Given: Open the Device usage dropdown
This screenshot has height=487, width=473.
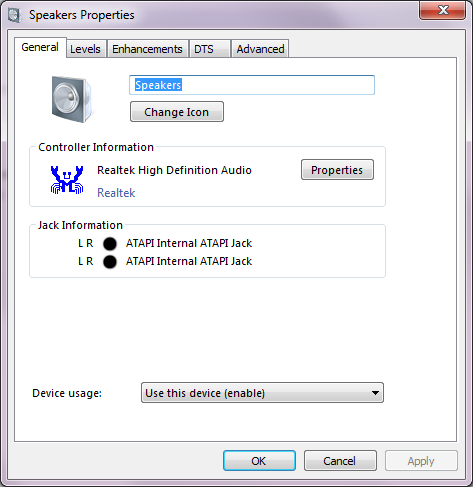Looking at the screenshot, I should tap(262, 393).
